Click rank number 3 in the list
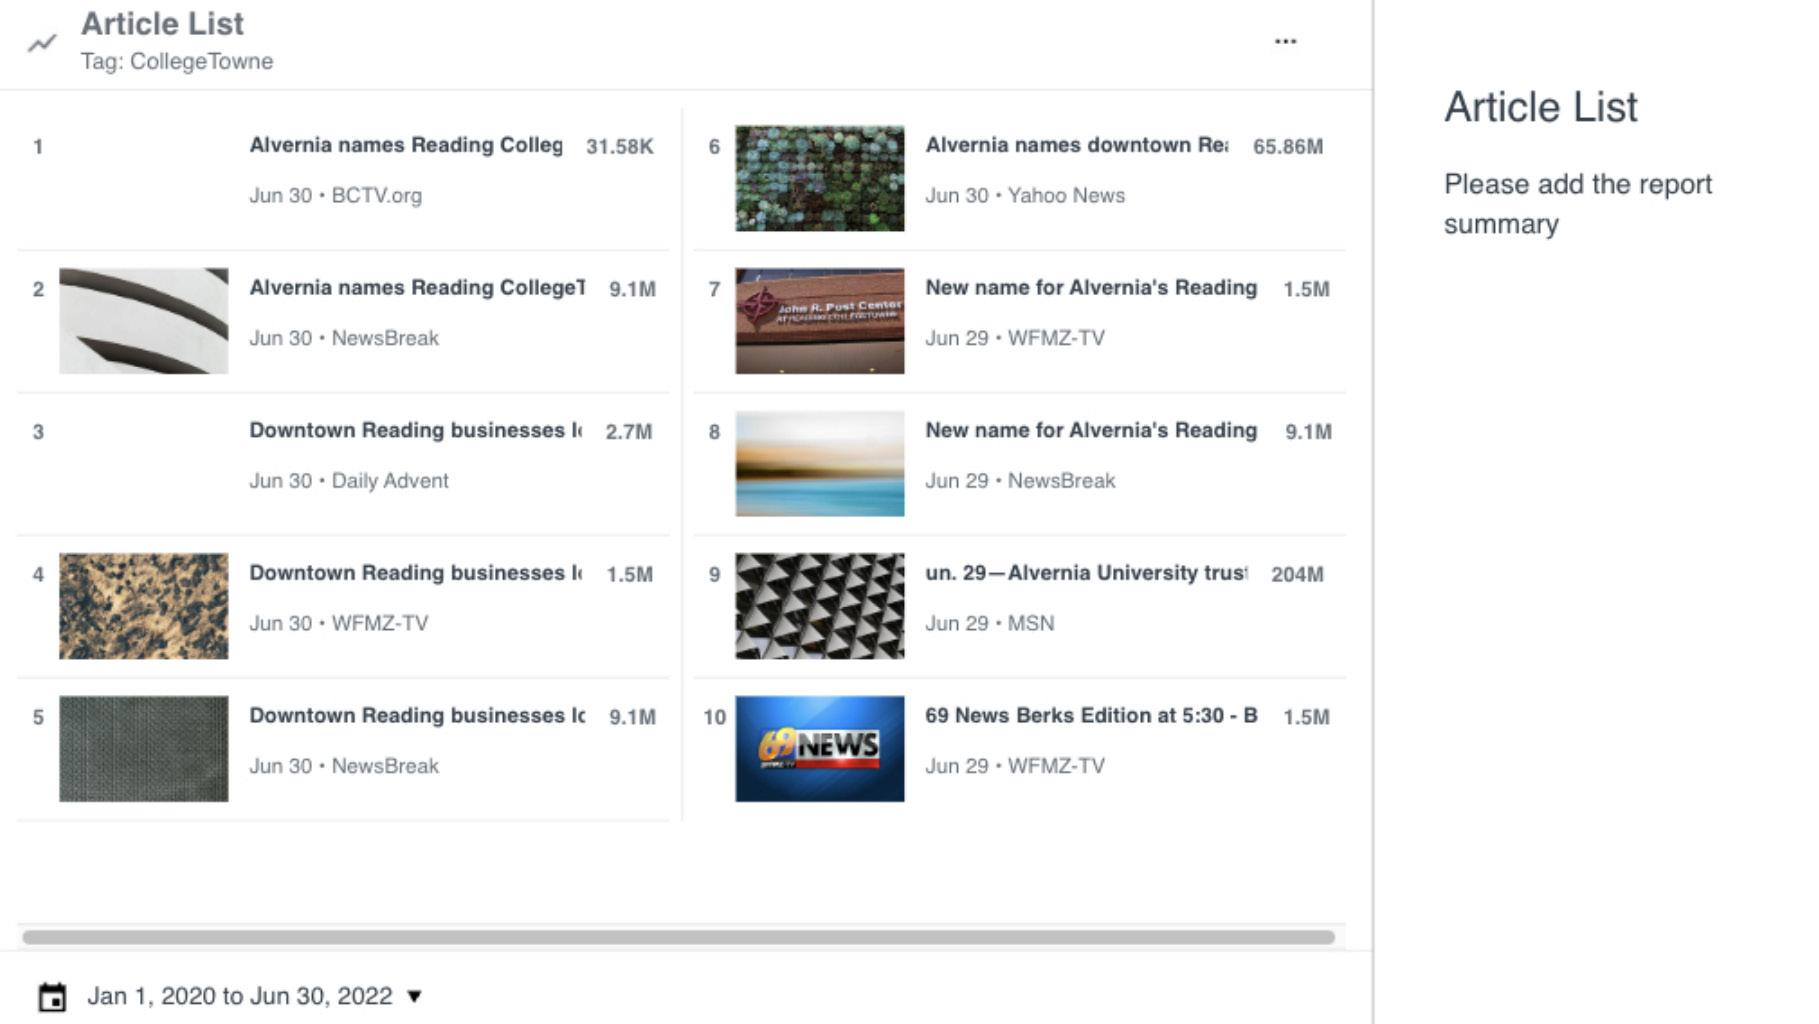The image size is (1819, 1024). (38, 432)
